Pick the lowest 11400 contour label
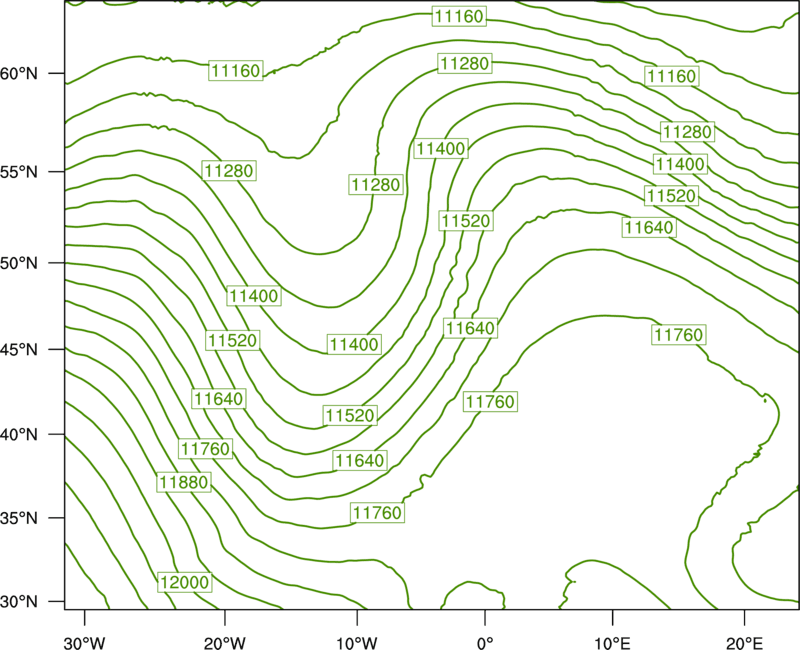Image resolution: width=800 pixels, height=650 pixels. (354, 344)
